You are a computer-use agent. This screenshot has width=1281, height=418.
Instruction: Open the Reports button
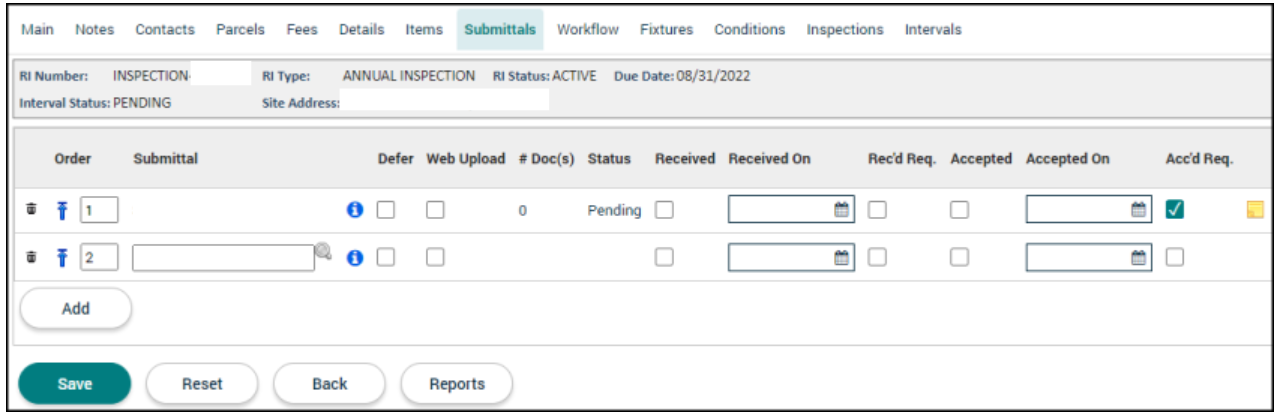coord(457,384)
